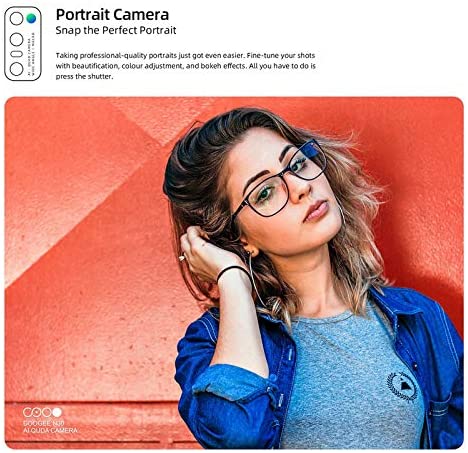Click the "AI QUAD CAMERA" watermark text
This screenshot has width=468, height=453.
point(50,430)
